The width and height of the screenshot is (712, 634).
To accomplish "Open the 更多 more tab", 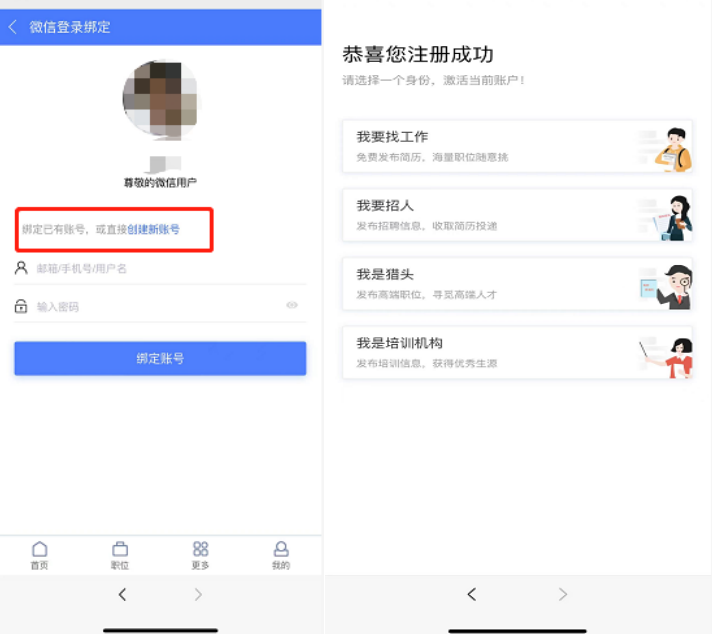I will 200,555.
